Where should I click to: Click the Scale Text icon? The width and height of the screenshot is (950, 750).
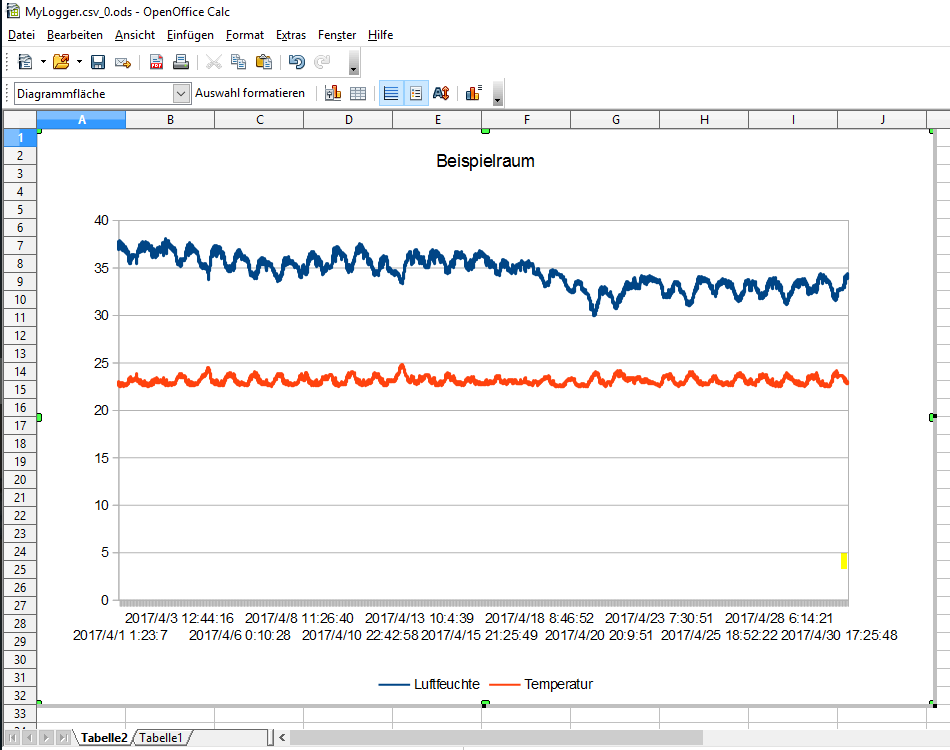tap(441, 93)
